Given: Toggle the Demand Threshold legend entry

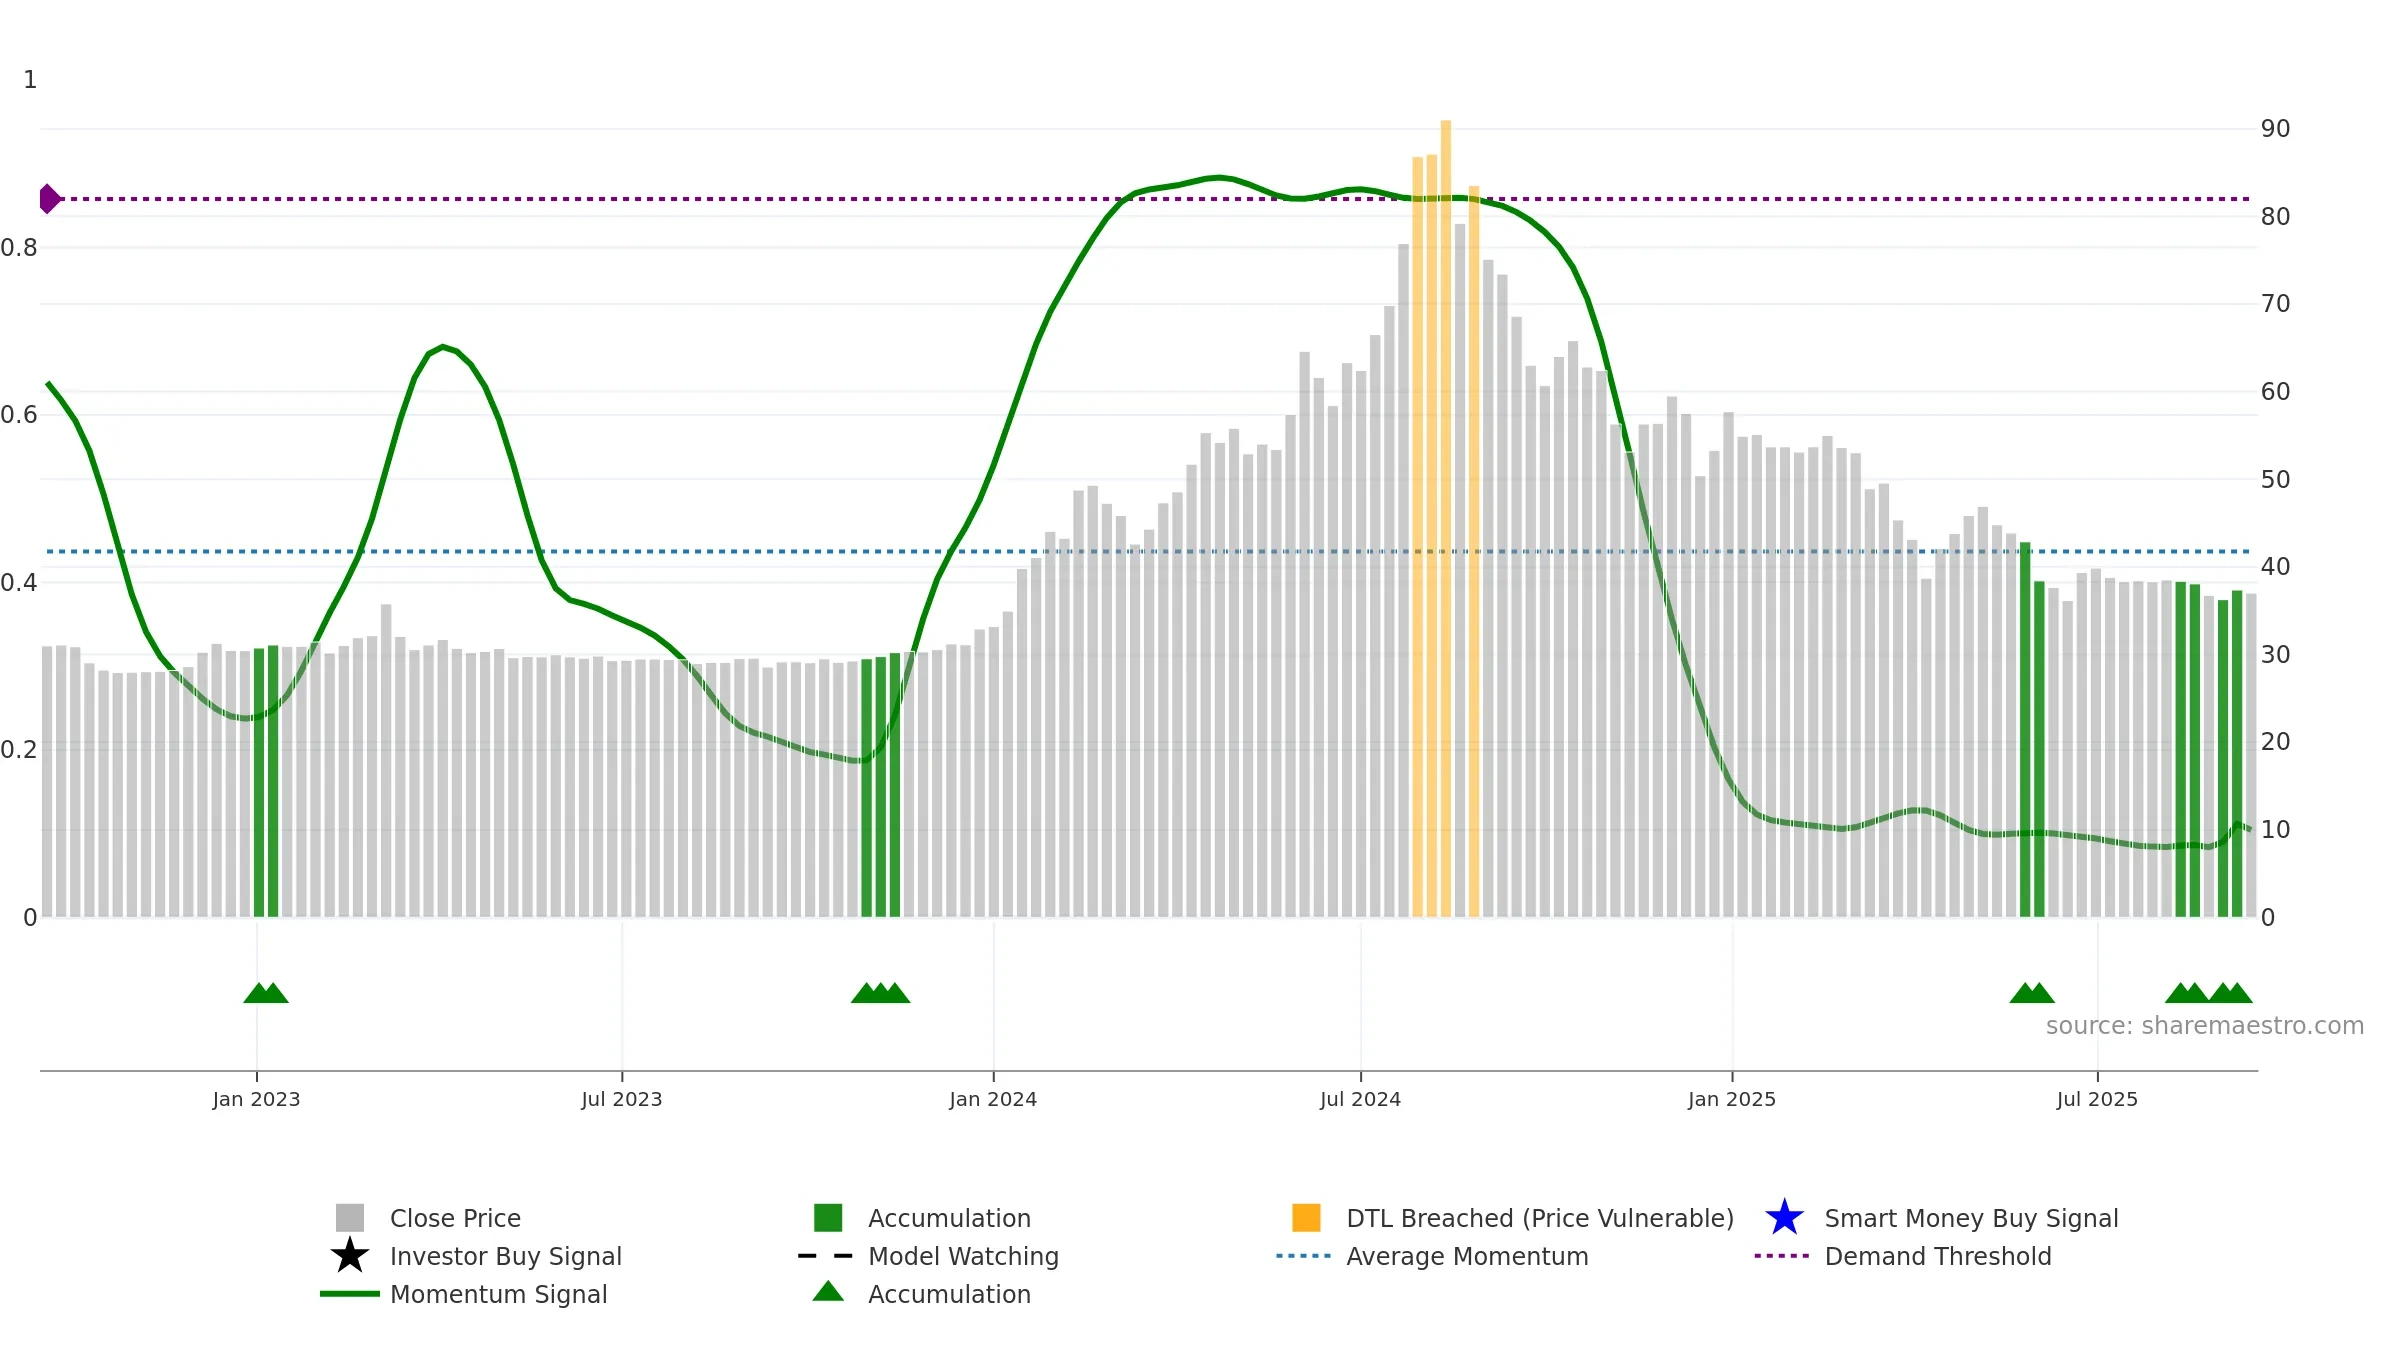Looking at the screenshot, I should point(1938,1256).
